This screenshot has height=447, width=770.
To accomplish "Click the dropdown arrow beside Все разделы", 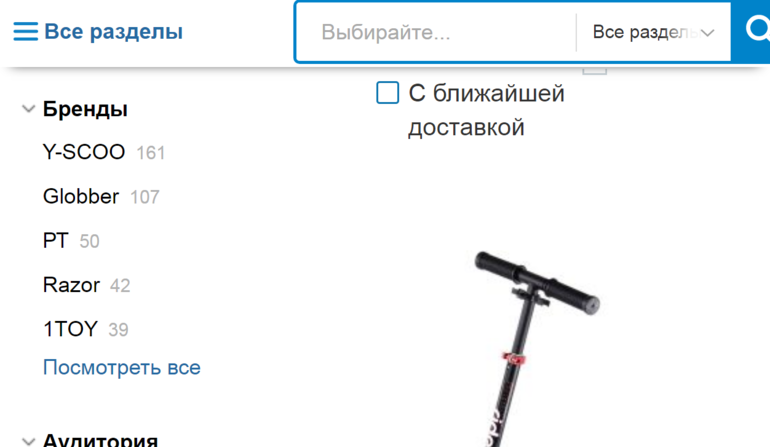I will pyautogui.click(x=707, y=33).
